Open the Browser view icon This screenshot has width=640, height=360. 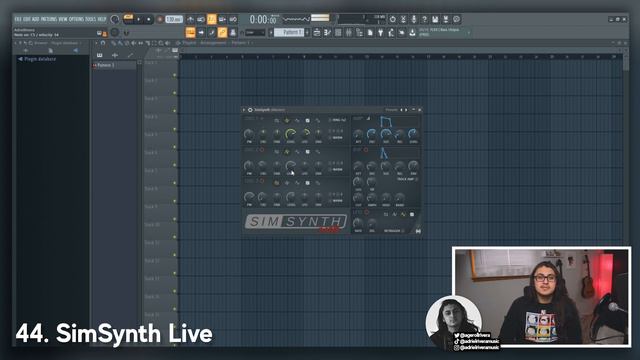(359, 32)
